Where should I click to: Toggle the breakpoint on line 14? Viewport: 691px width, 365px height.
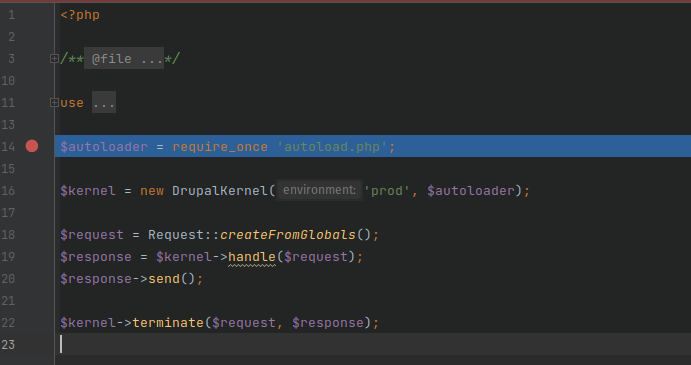click(32, 146)
